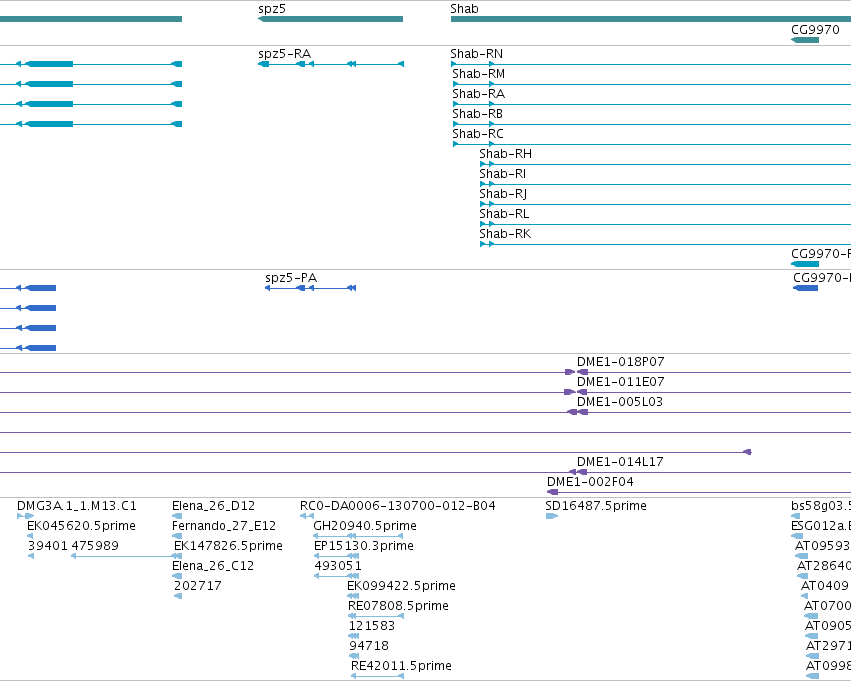
Task: Select the Shab-RA transcript
Action: [x=479, y=94]
